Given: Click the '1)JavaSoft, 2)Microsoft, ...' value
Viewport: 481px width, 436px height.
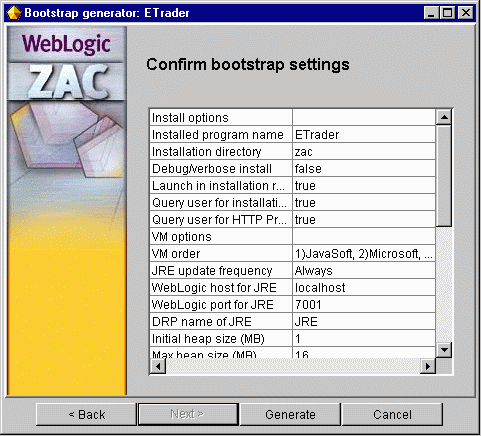Looking at the screenshot, I should point(364,253).
